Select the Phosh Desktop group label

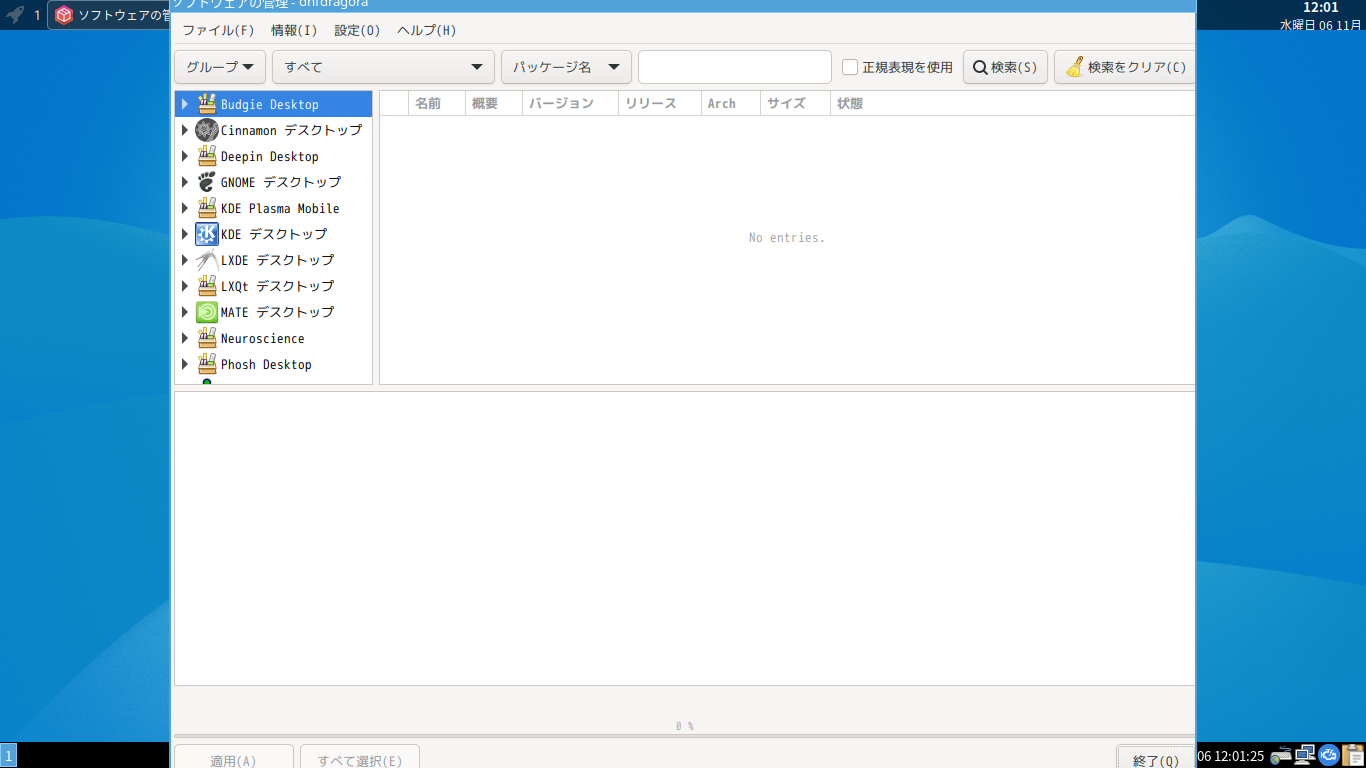click(266, 364)
